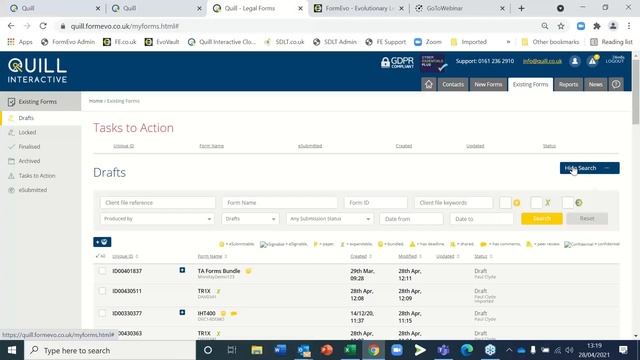Screen dimensions: 640x360
Task: Open a new browser tab with plus
Action: [521, 8]
